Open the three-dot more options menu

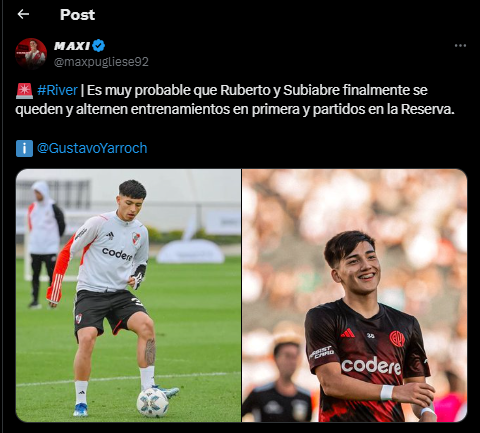[x=460, y=46]
